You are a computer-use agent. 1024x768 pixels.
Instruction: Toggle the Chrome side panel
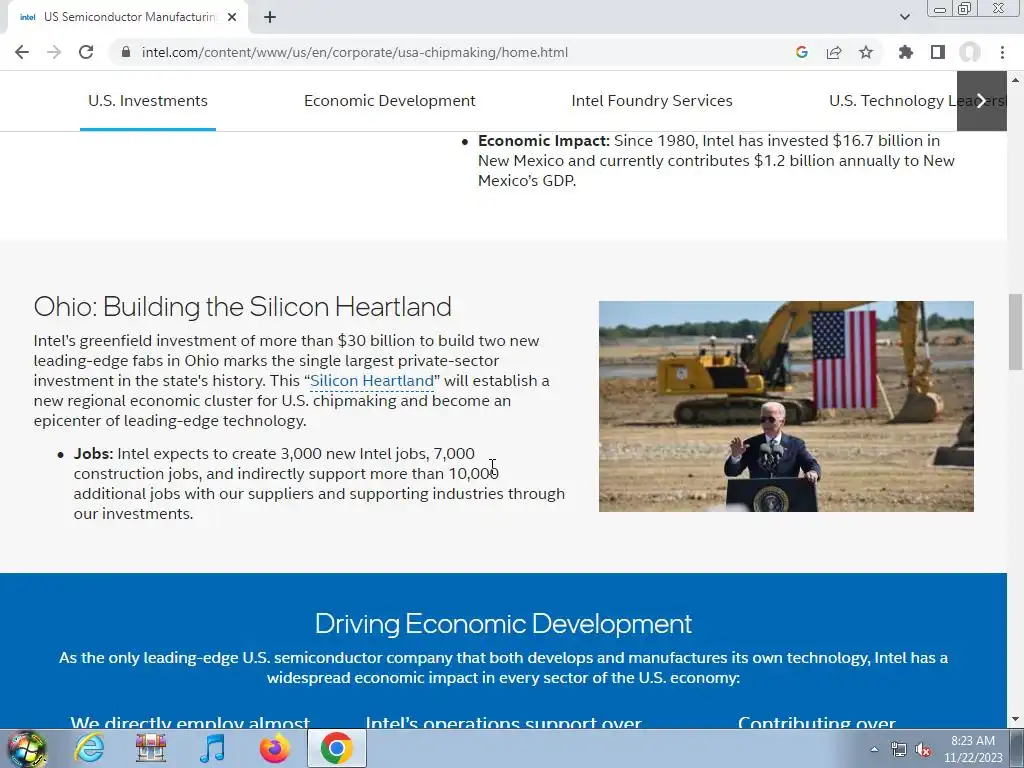[938, 52]
